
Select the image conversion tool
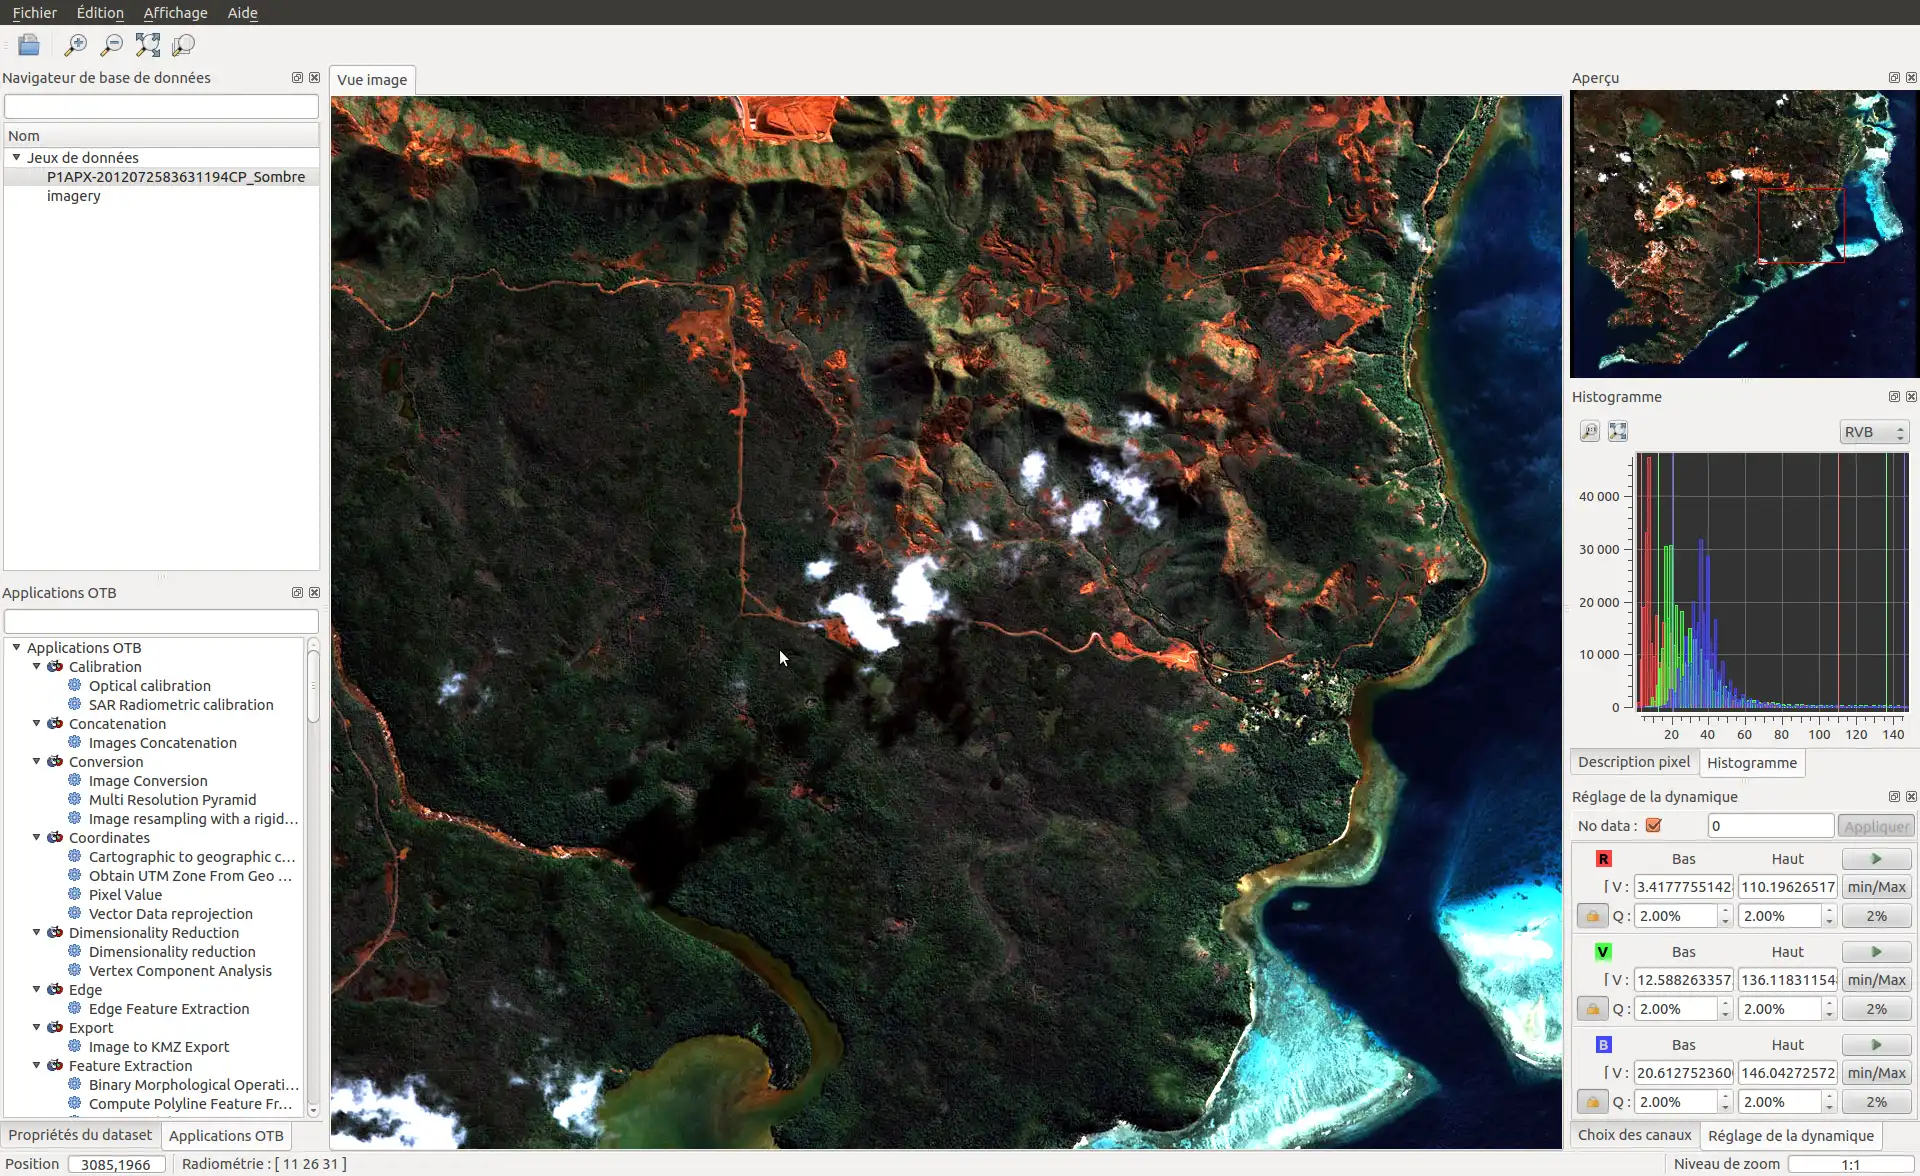pos(147,780)
